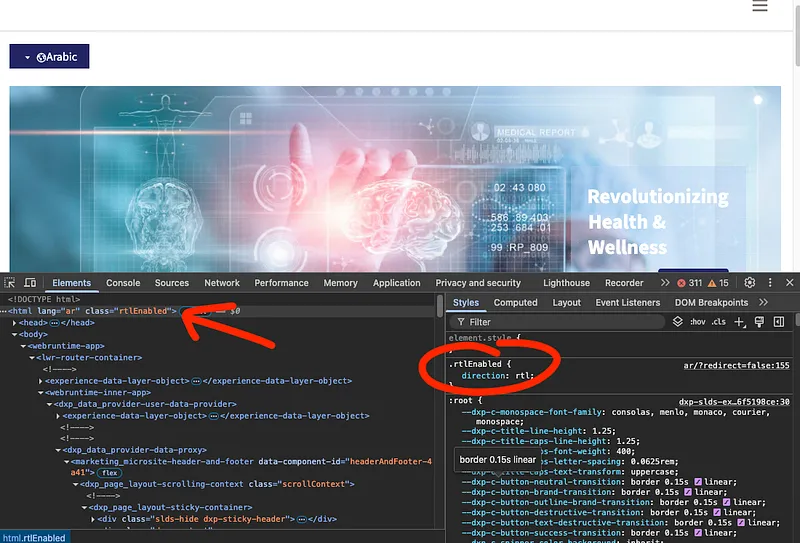Image resolution: width=800 pixels, height=543 pixels.
Task: Collapse the lwr-router-container node
Action: tap(32, 358)
